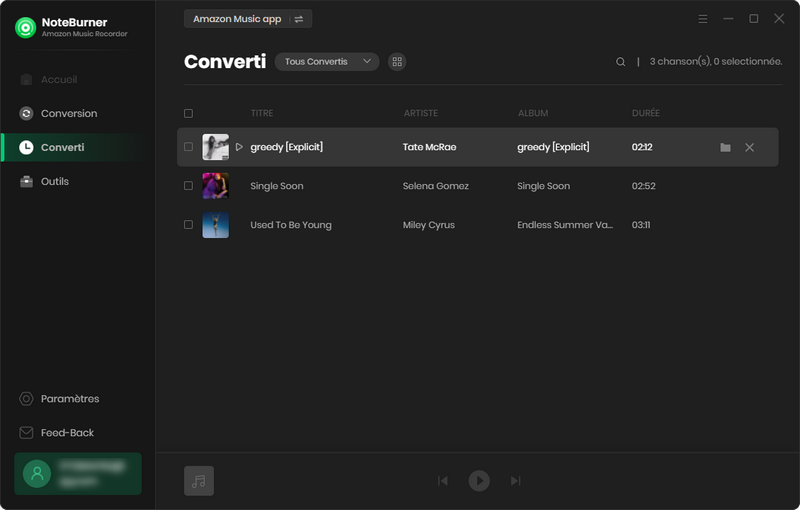The image size is (800, 510).
Task: Click the Endless Summer Va... album cell
Action: [565, 225]
